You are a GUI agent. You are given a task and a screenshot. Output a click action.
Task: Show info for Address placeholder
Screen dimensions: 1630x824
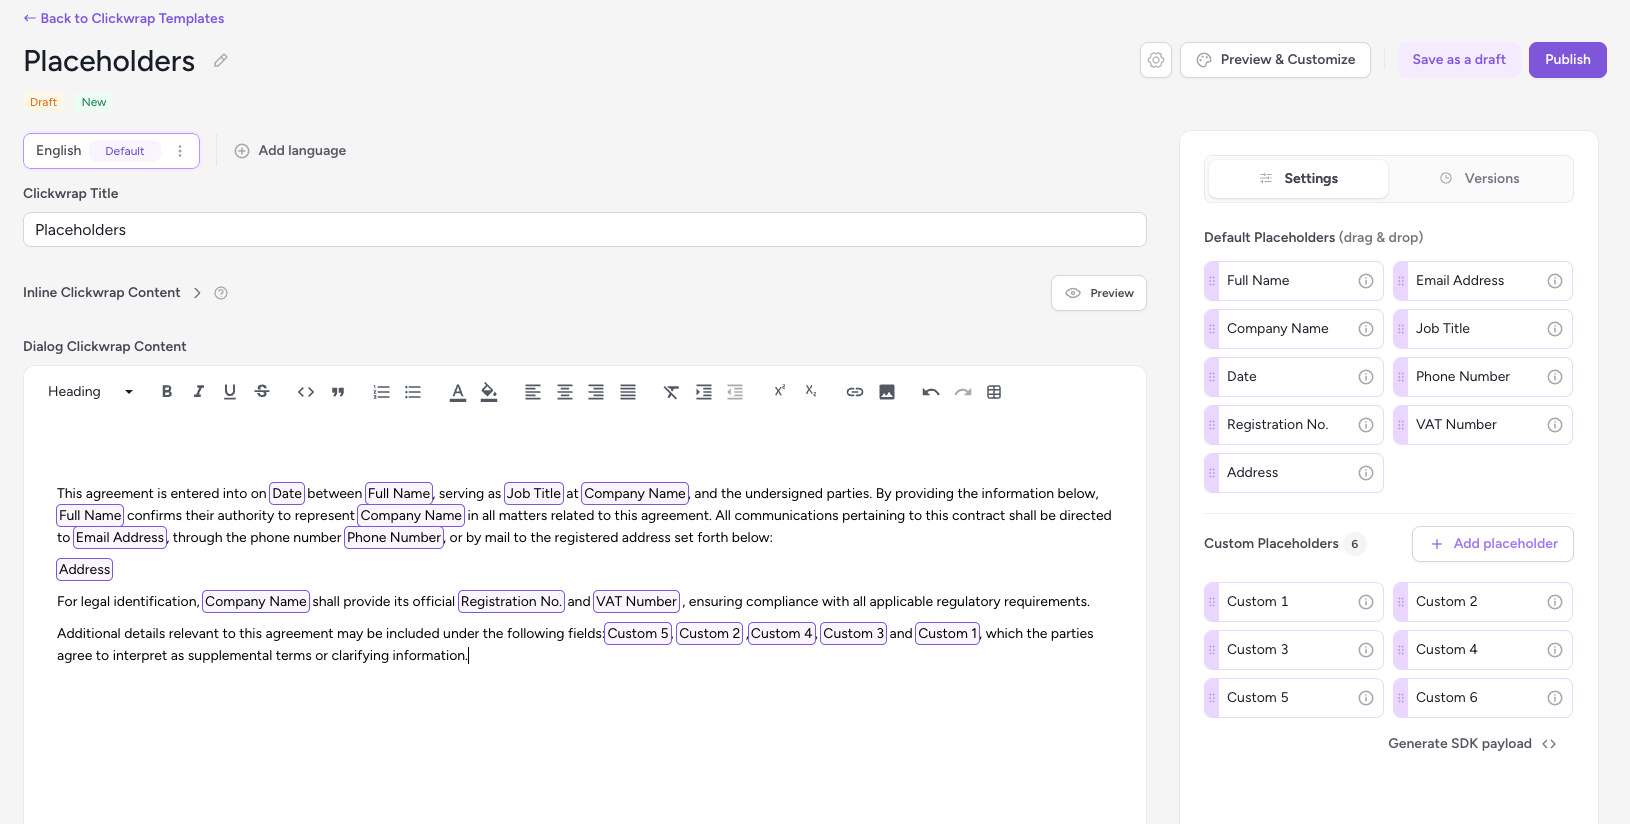point(1365,473)
